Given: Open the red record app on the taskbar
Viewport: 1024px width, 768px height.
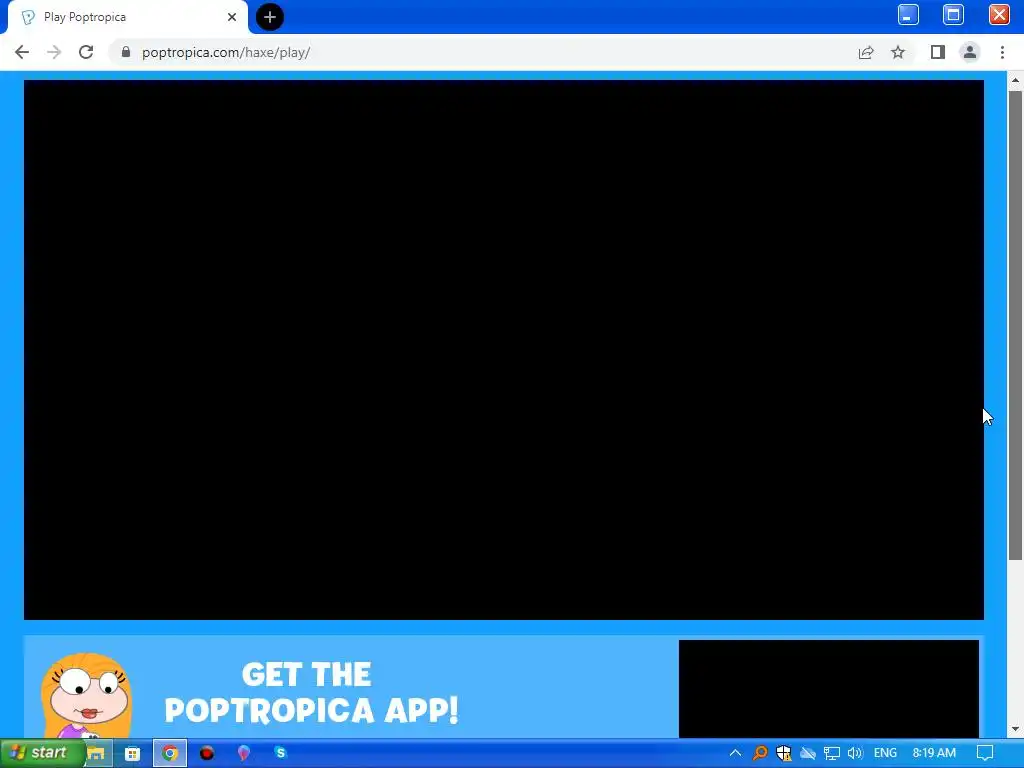Looking at the screenshot, I should pyautogui.click(x=207, y=754).
